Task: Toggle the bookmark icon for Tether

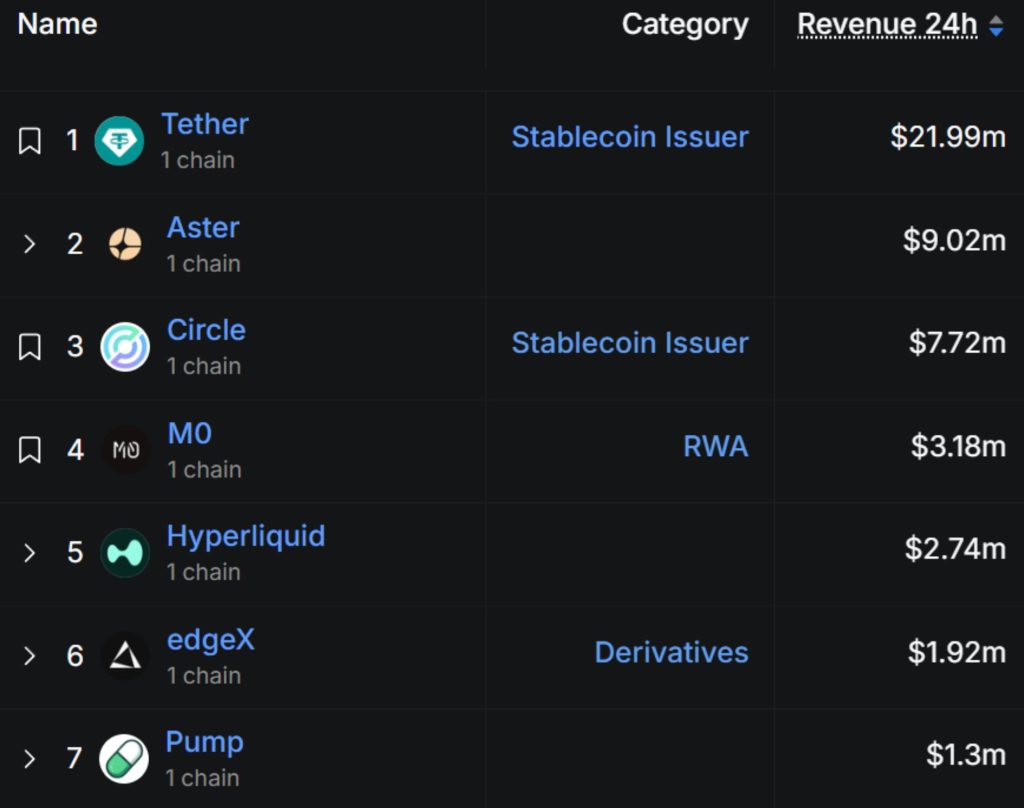Action: [31, 140]
